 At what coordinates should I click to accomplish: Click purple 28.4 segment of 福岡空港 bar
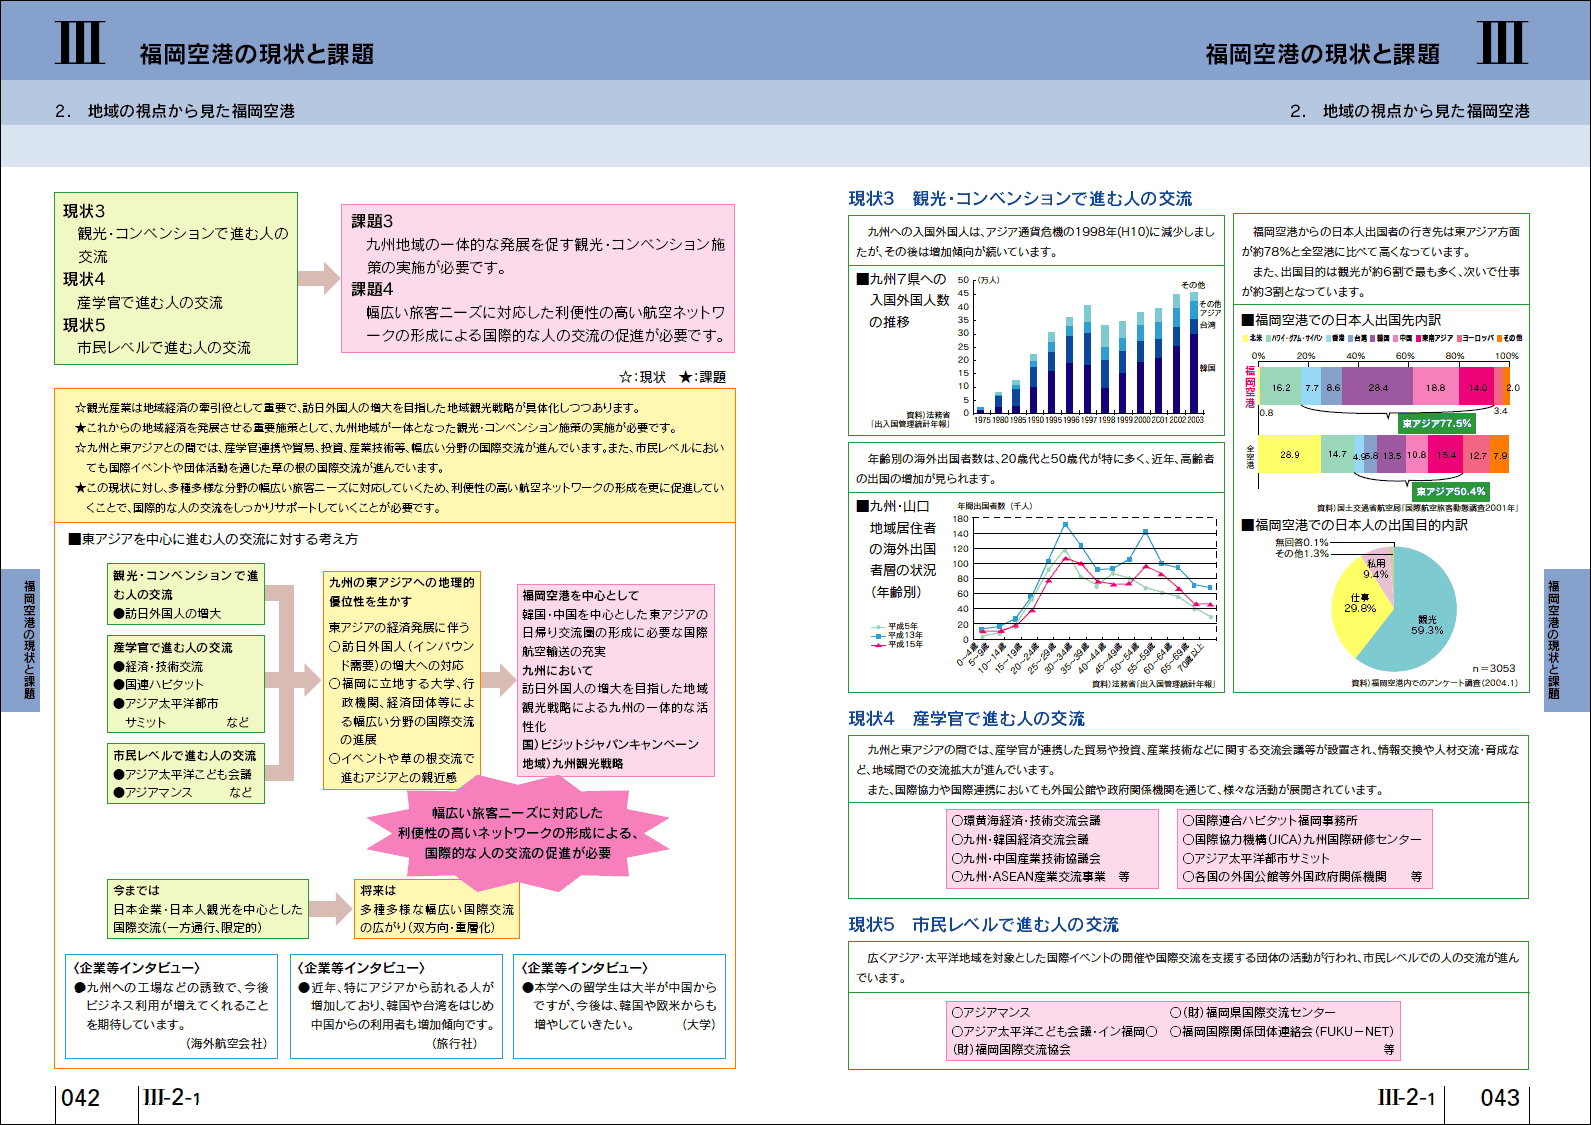[1377, 387]
